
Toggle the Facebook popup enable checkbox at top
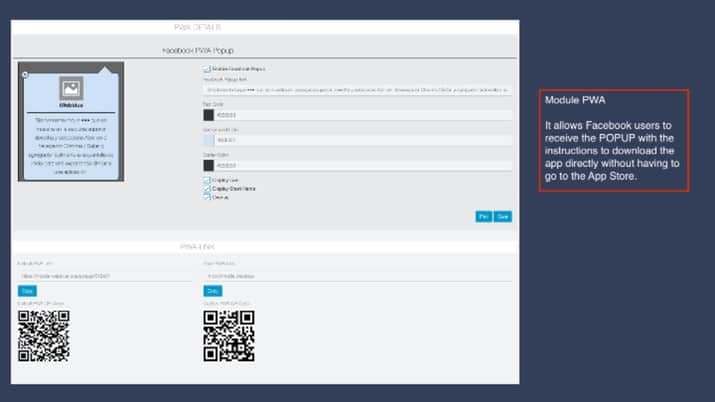pyautogui.click(x=207, y=69)
